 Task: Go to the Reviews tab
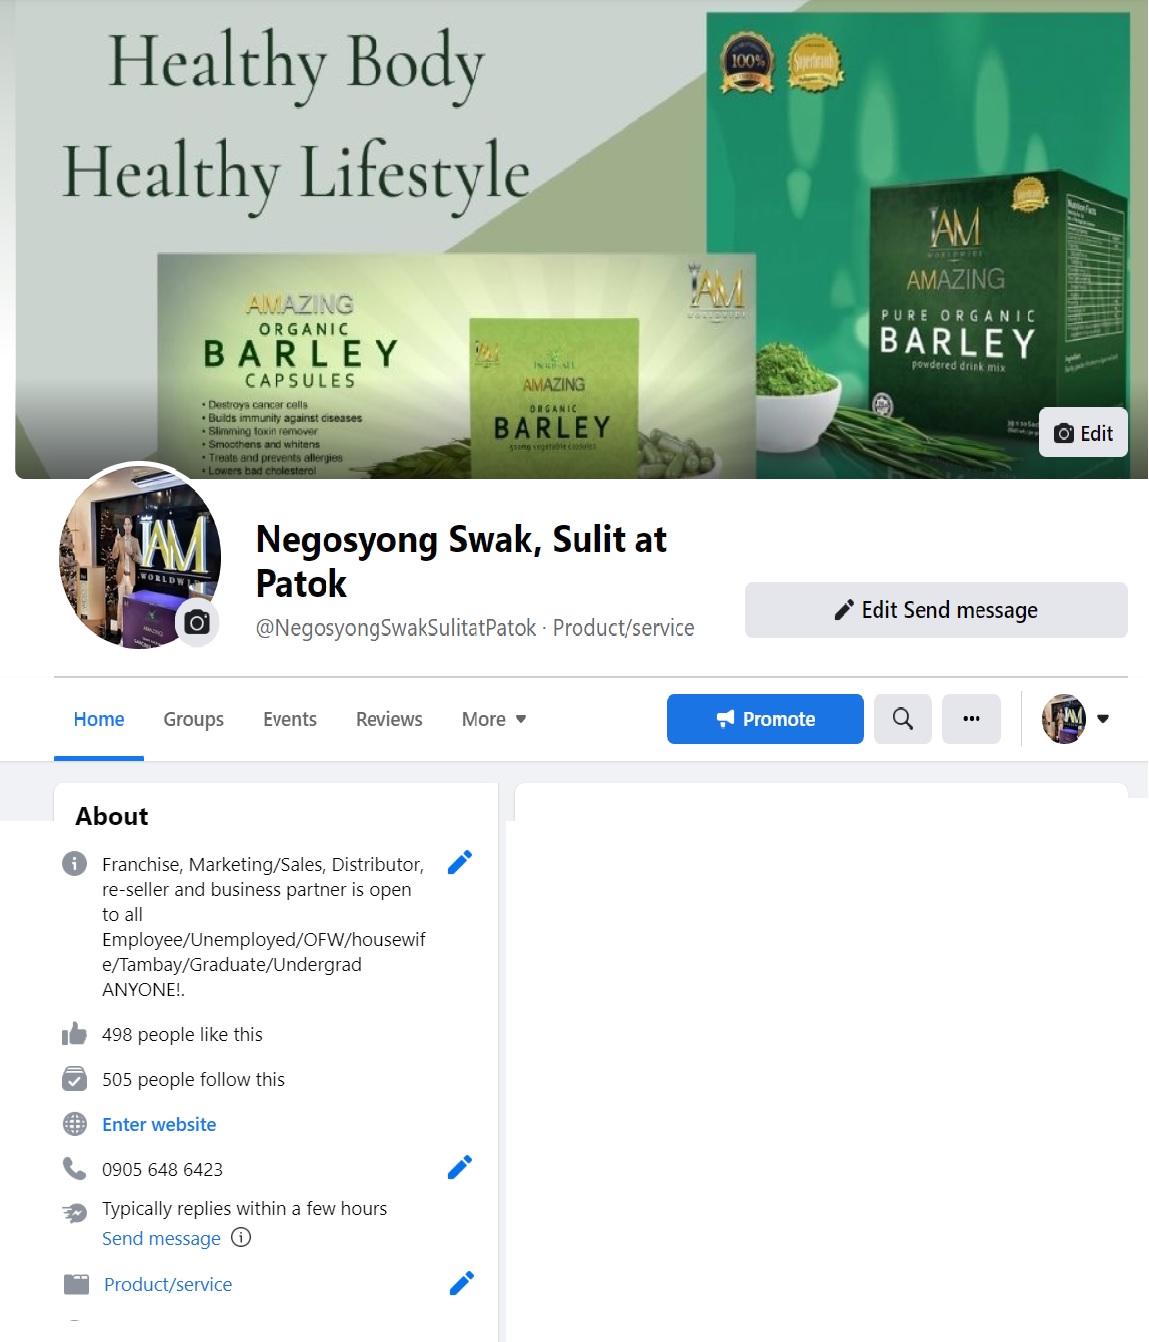[x=389, y=719]
